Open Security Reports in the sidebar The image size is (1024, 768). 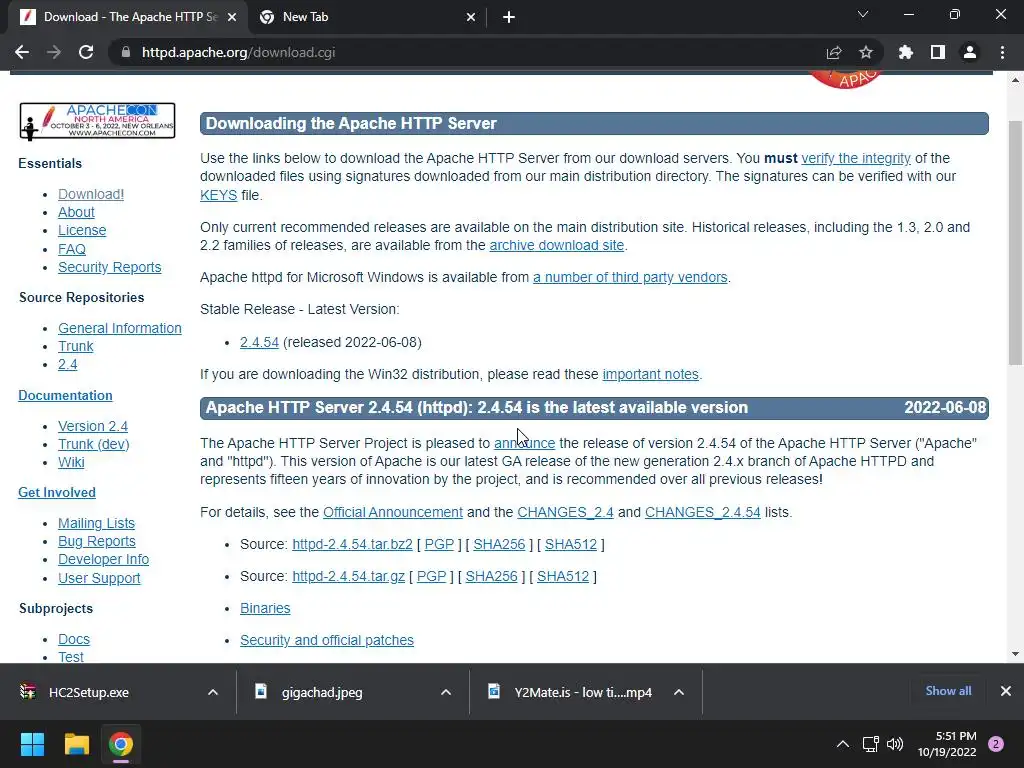pyautogui.click(x=110, y=267)
